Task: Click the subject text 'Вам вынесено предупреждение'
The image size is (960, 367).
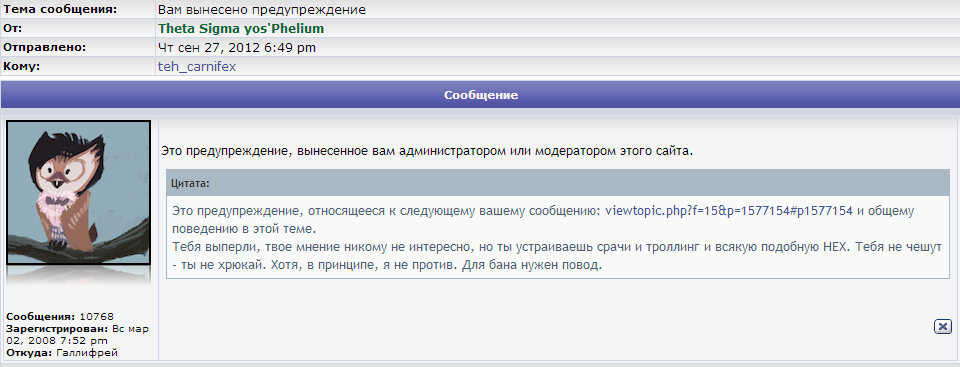Action: coord(261,10)
